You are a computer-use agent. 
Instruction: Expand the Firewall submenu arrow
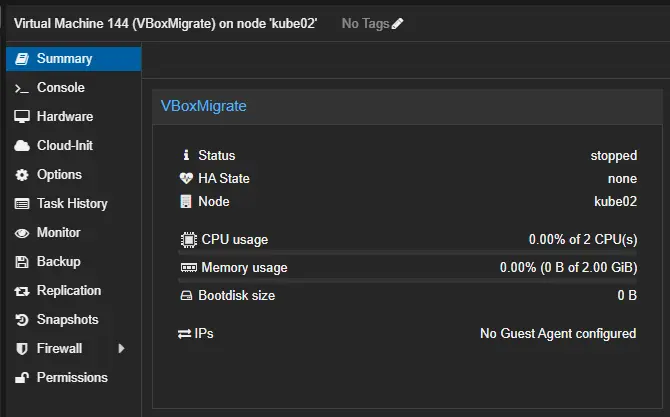[121, 349]
